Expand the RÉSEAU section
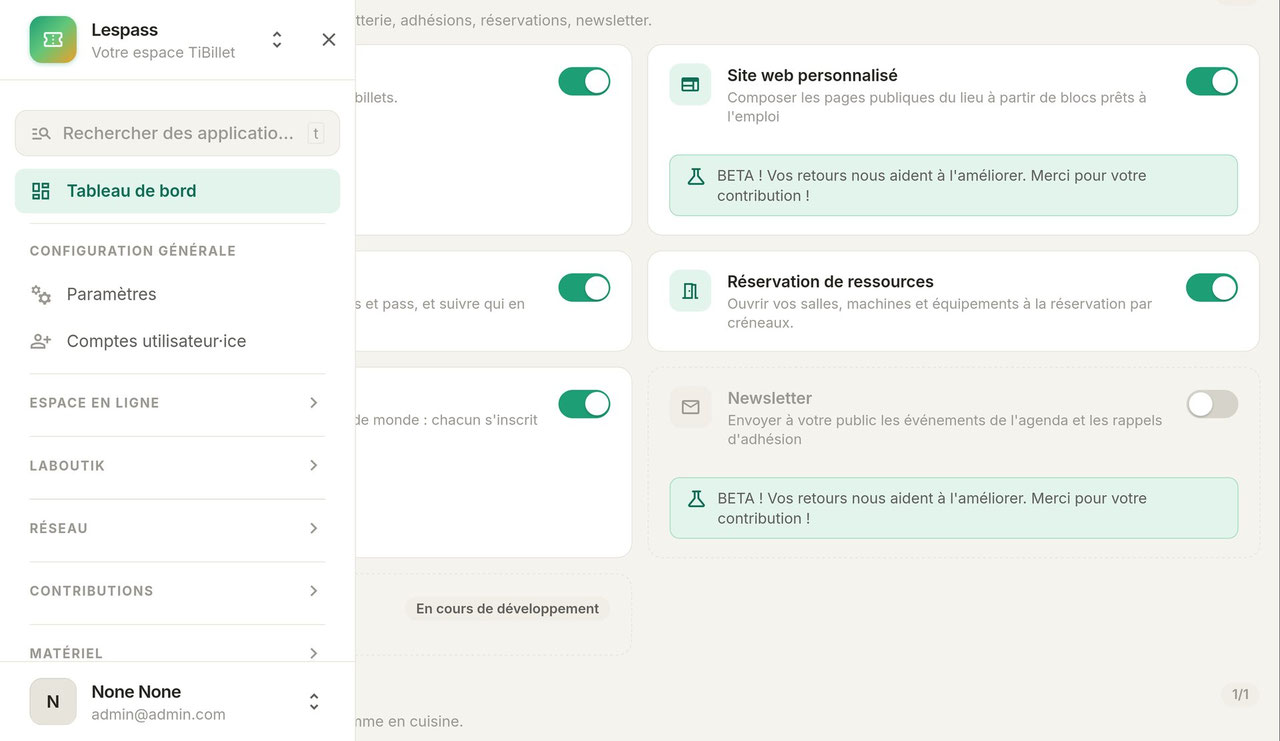This screenshot has width=1280, height=741. point(177,528)
